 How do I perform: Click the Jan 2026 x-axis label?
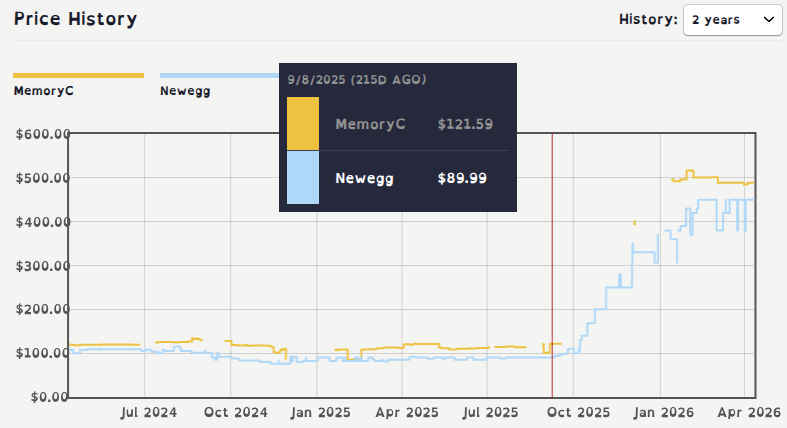click(664, 412)
